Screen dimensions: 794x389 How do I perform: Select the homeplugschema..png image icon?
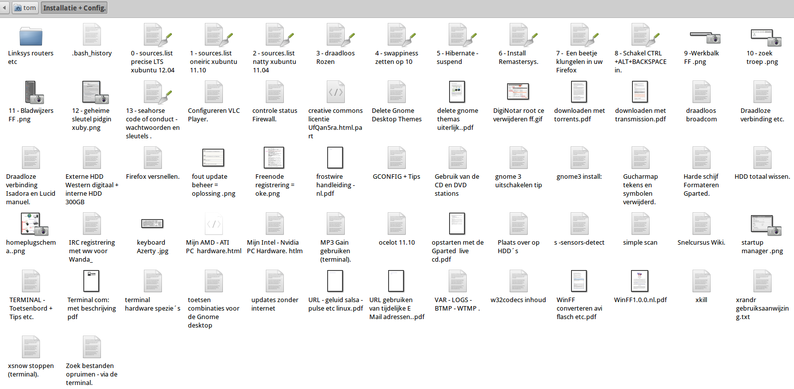click(x=34, y=224)
